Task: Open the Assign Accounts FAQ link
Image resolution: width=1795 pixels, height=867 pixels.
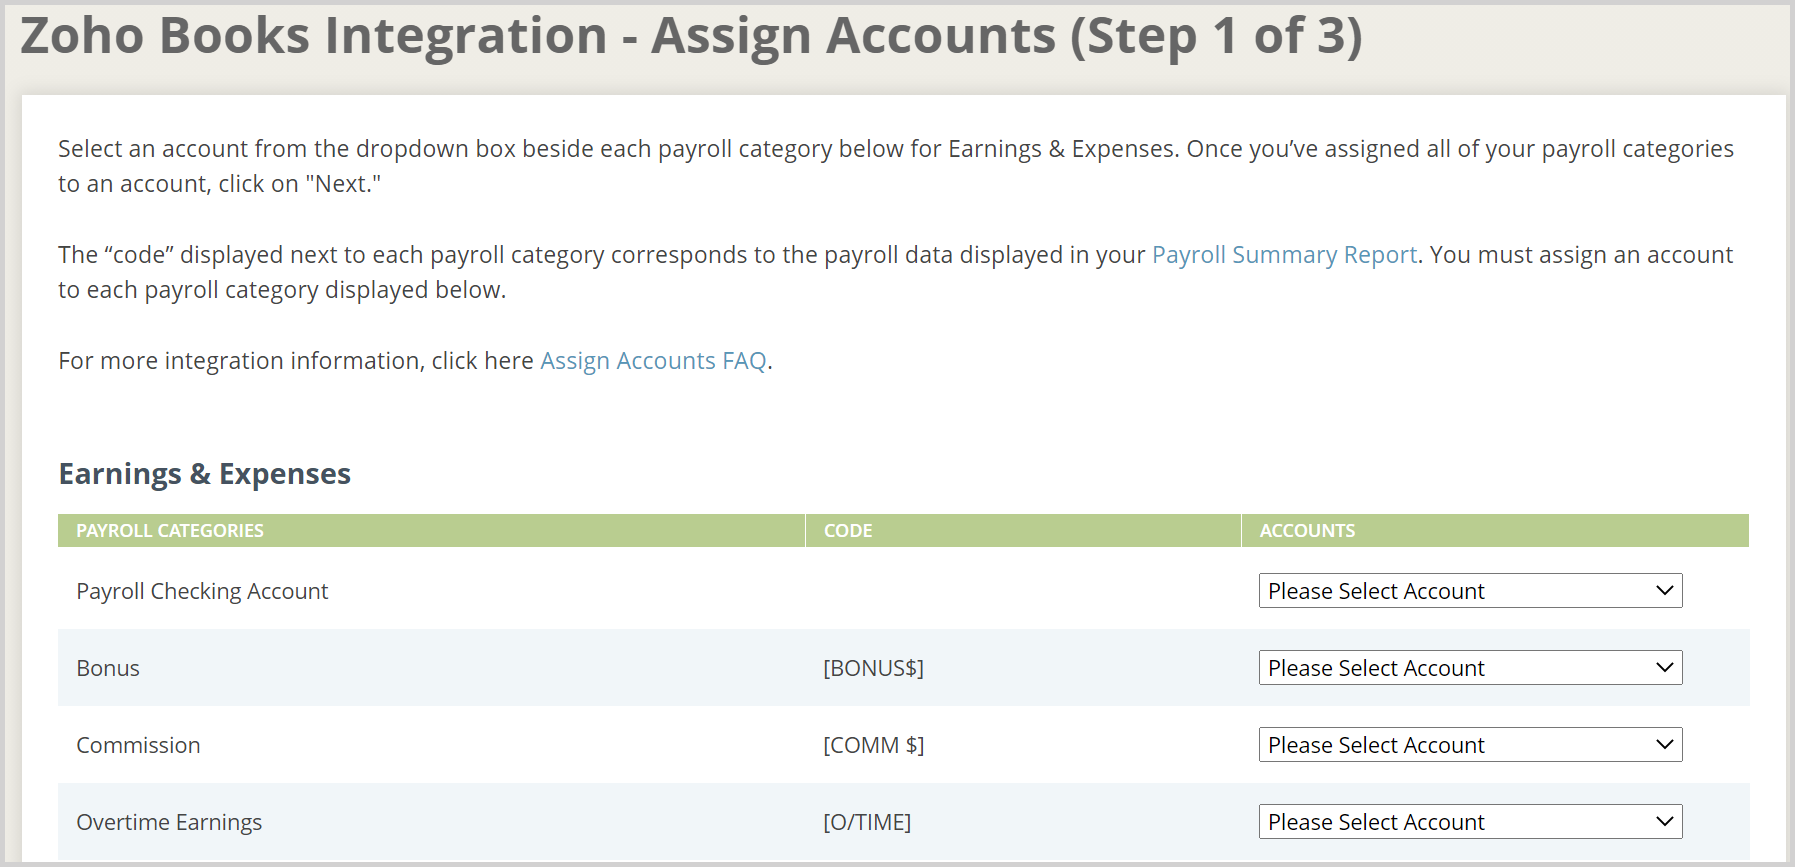Action: point(652,360)
